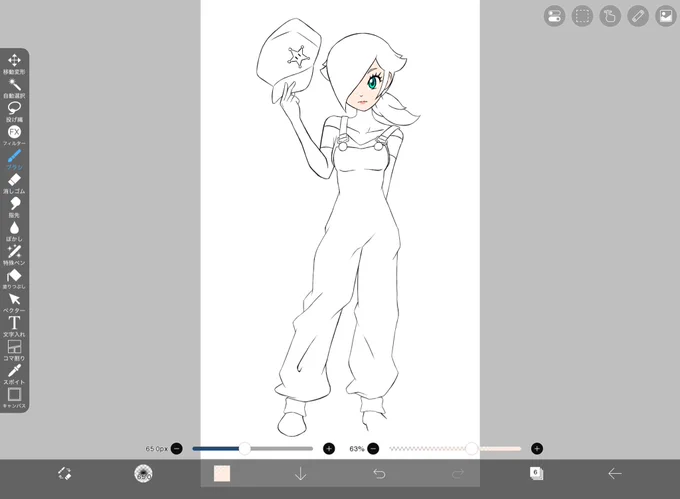Open the layers panel showing 6
Screen dimensions: 680x499
[536, 473]
